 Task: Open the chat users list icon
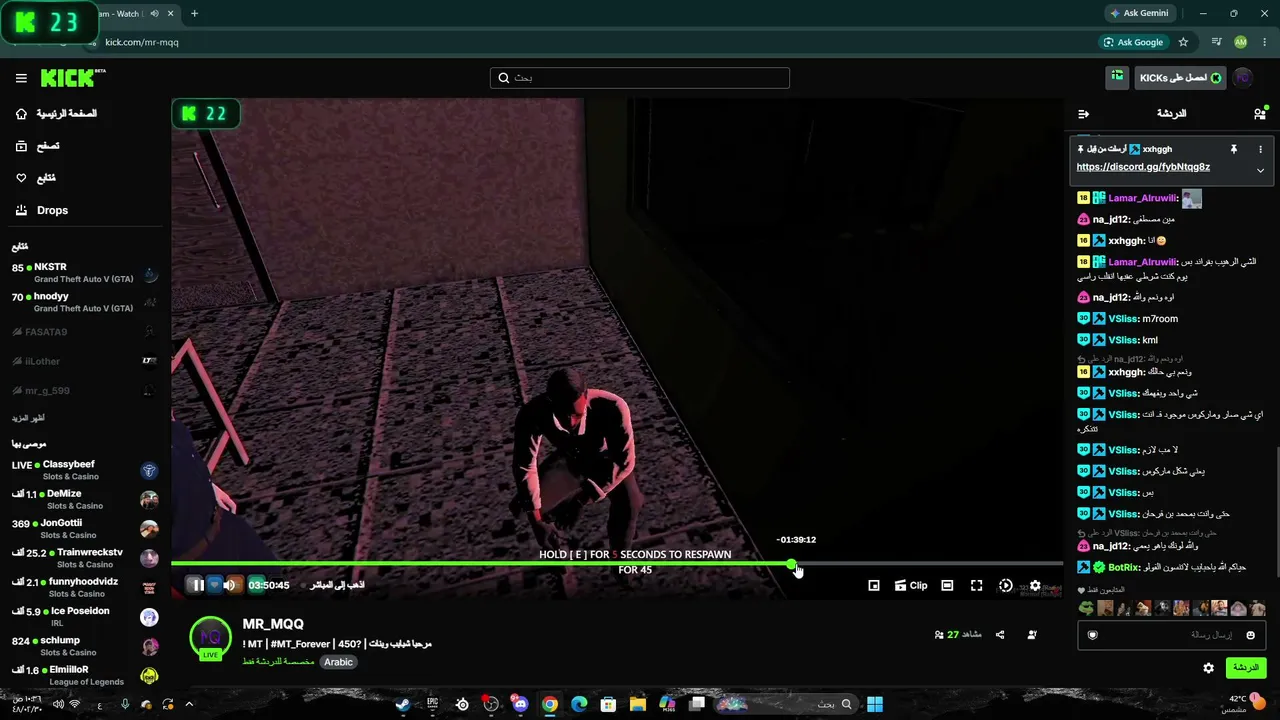pos(1260,114)
